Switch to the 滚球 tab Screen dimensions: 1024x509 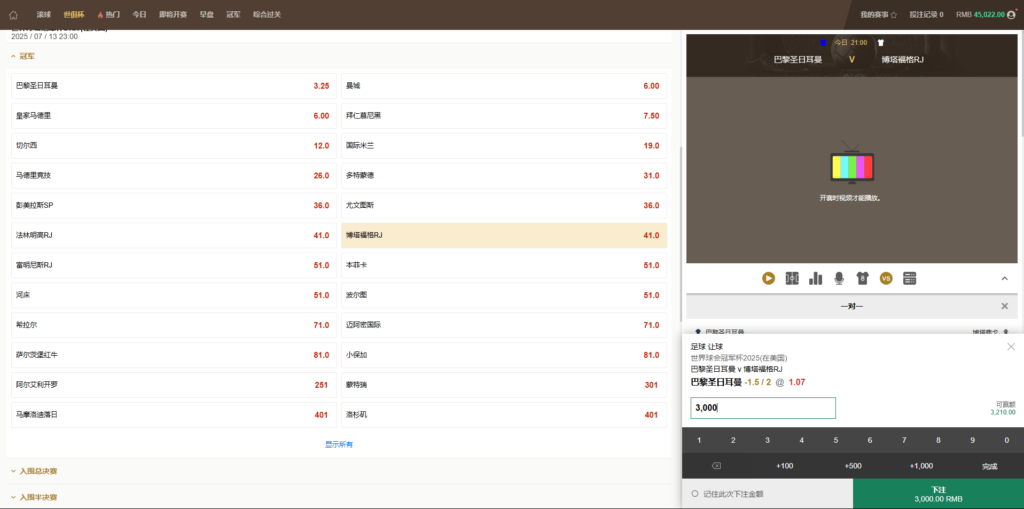[x=43, y=15]
